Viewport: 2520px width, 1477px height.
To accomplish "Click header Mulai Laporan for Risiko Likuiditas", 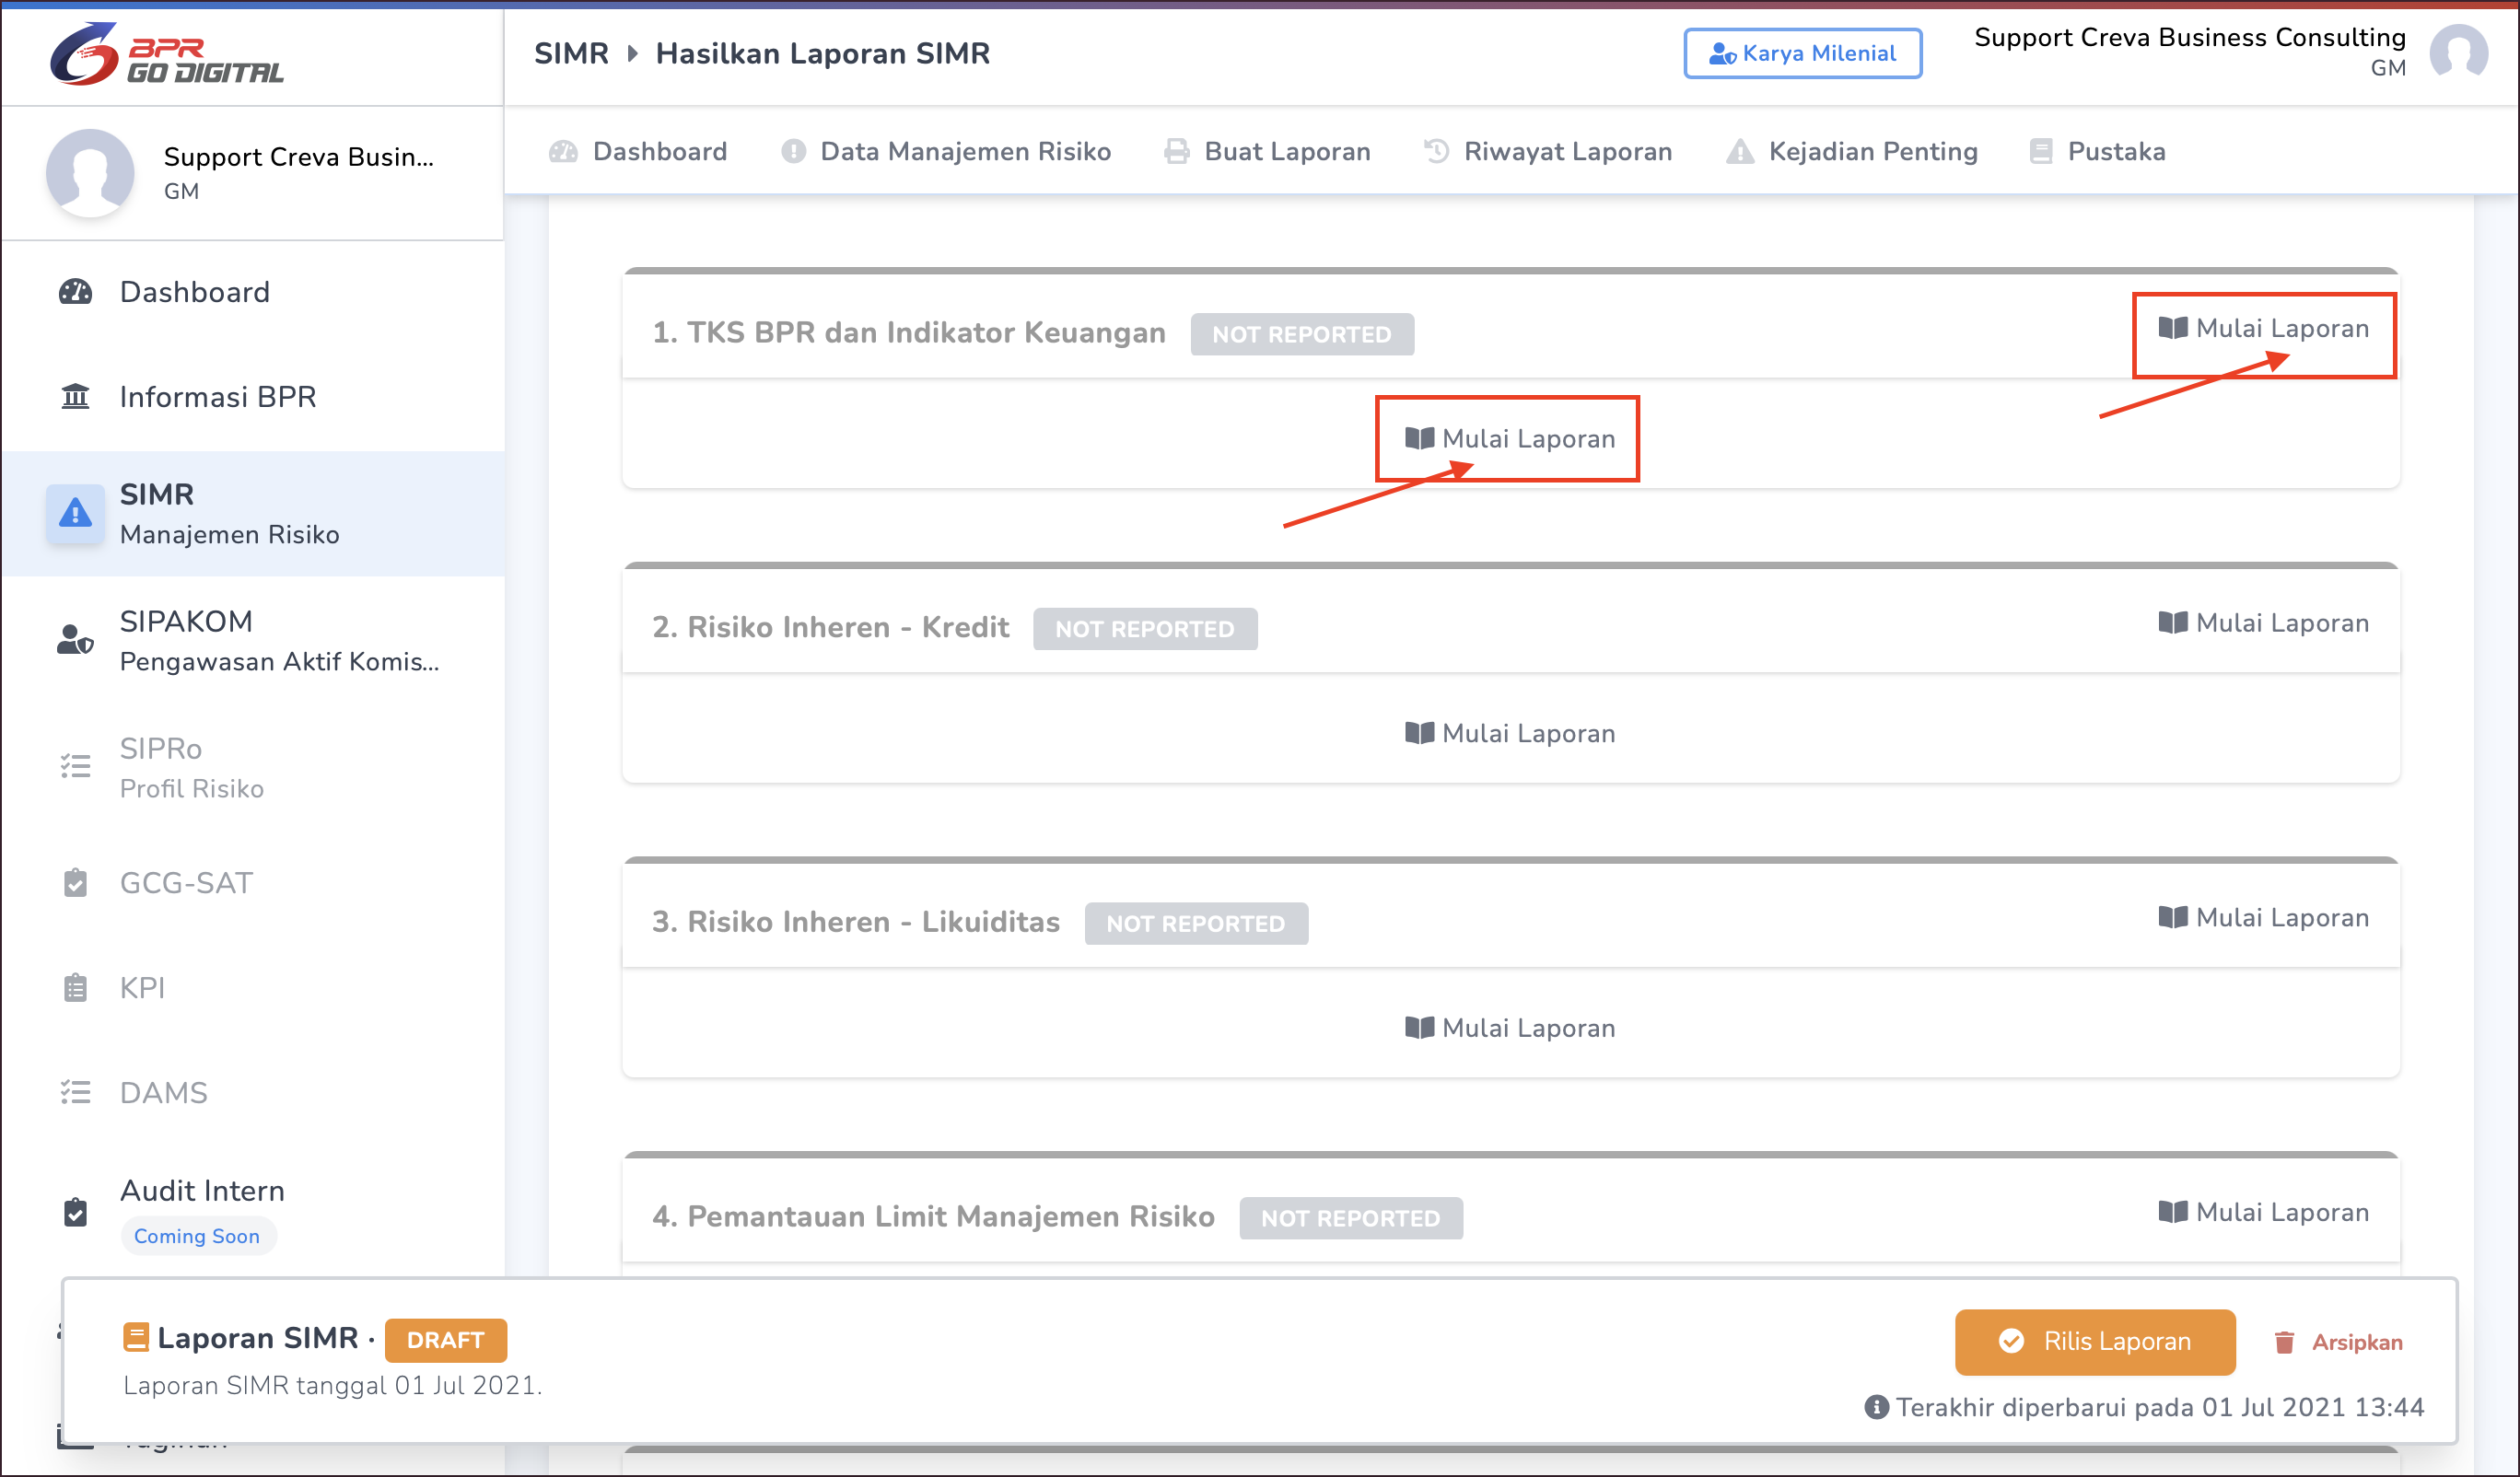I will [2264, 917].
